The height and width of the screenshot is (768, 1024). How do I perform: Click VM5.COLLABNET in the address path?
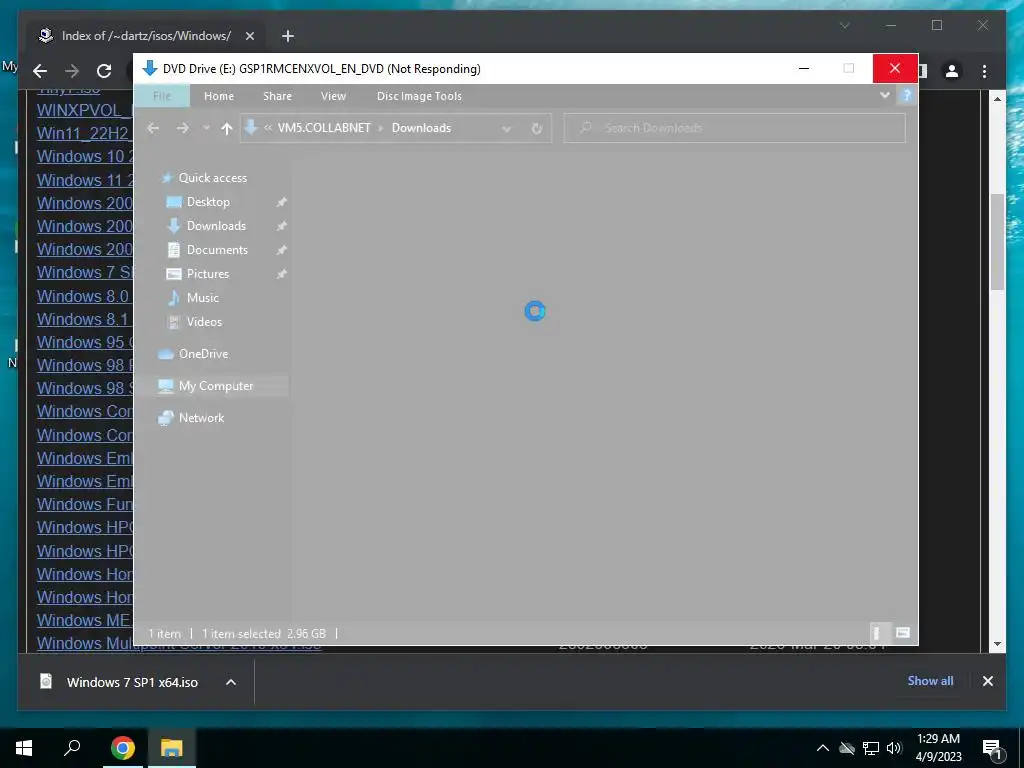tap(324, 128)
